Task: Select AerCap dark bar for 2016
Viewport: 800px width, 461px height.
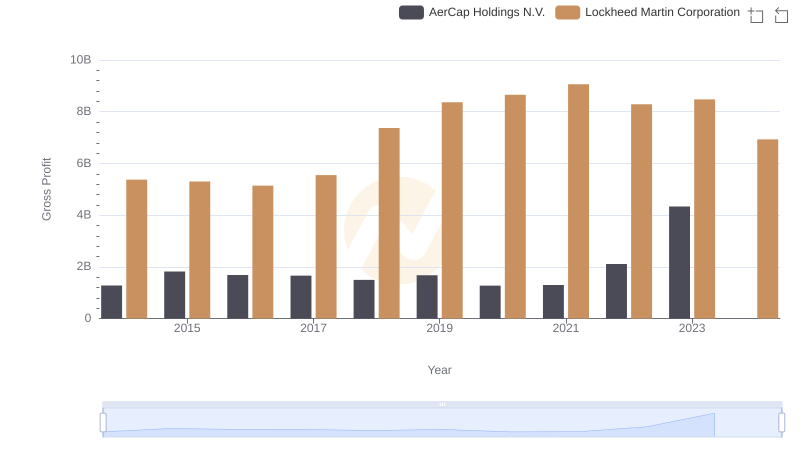Action: (238, 297)
